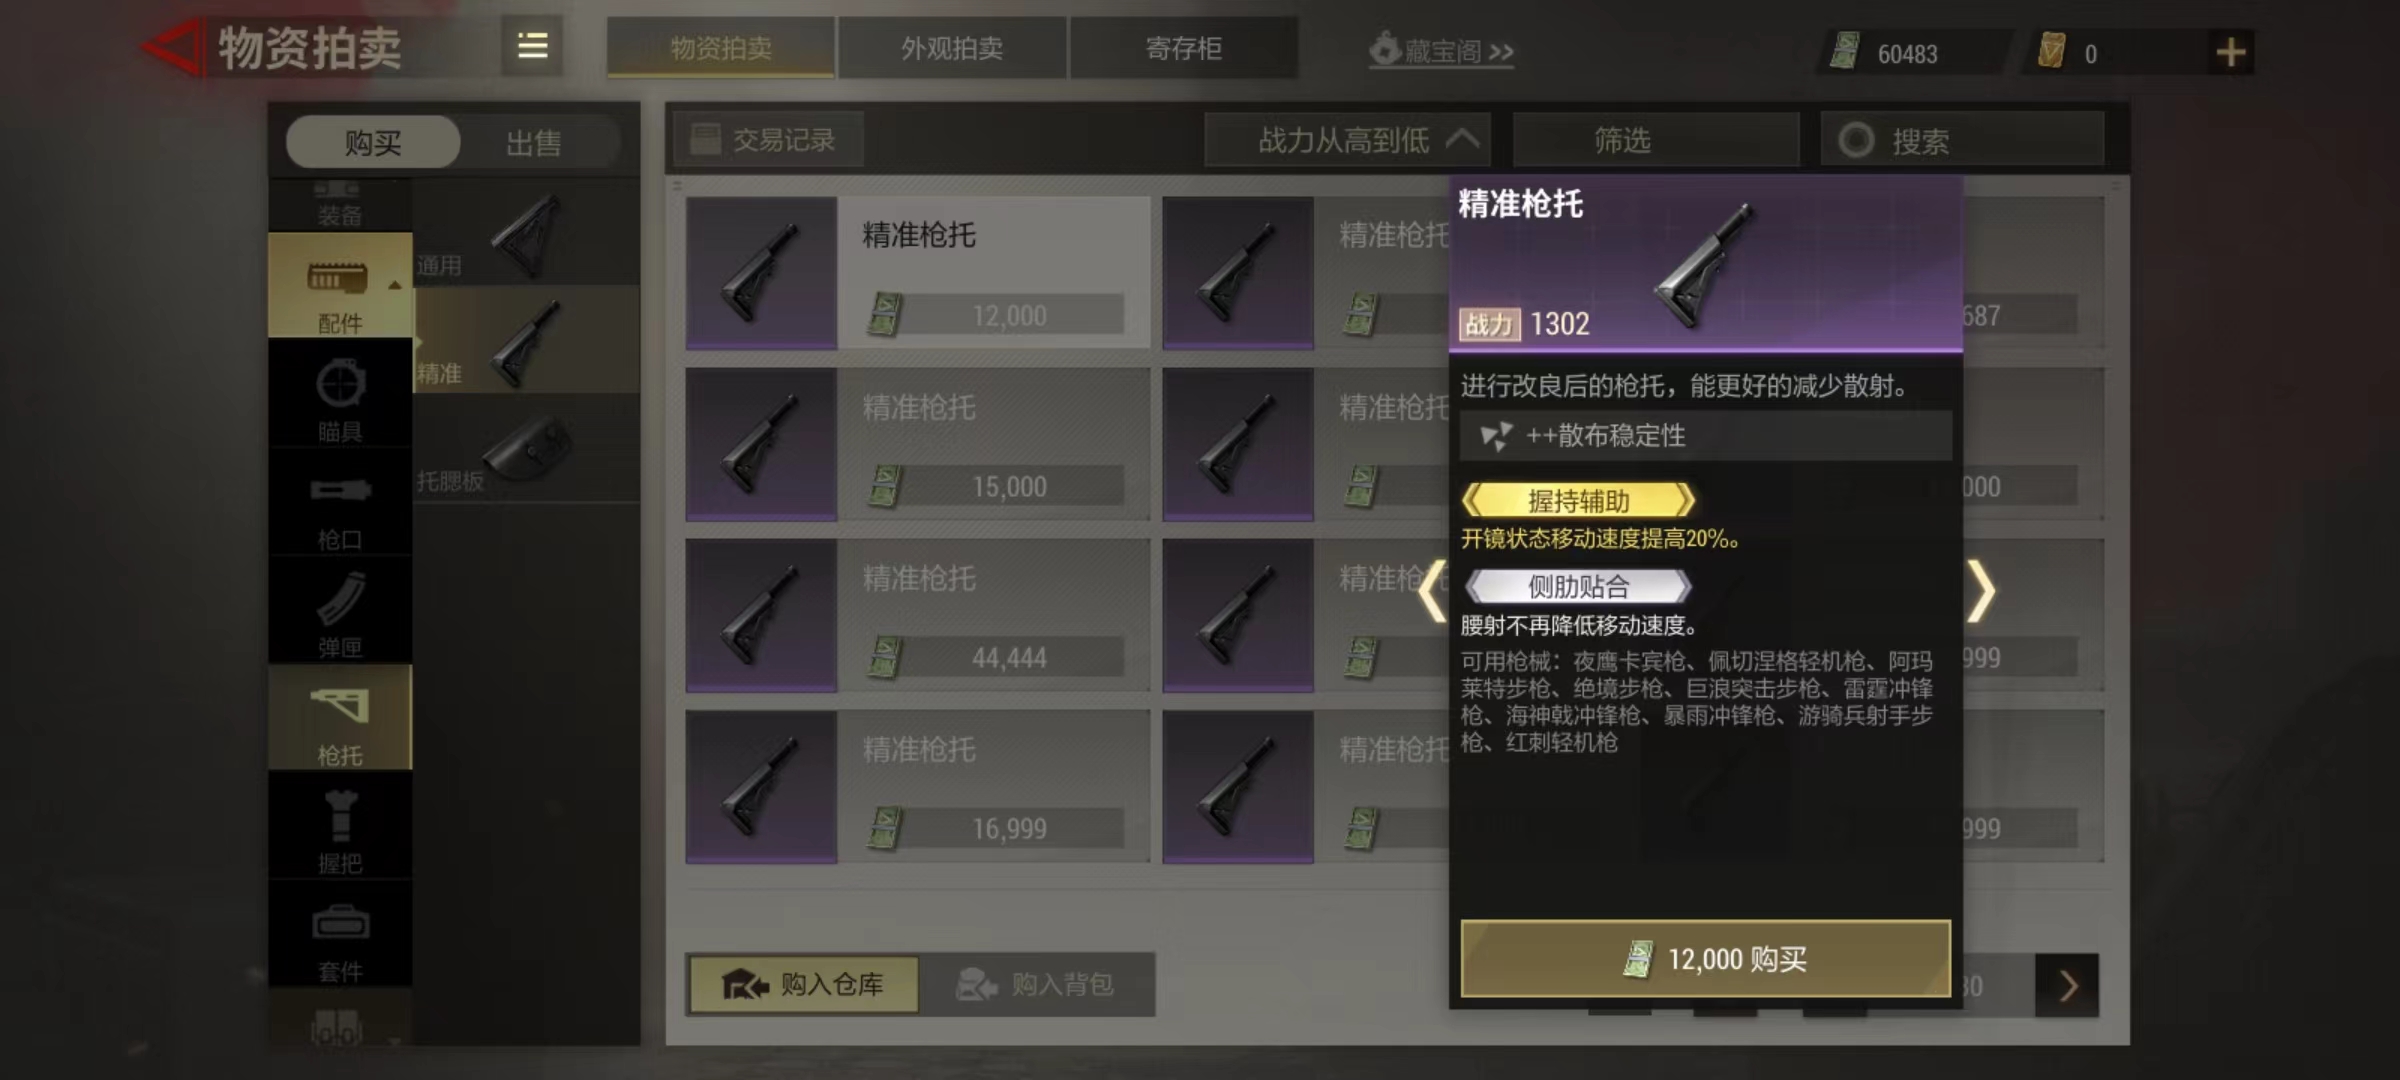This screenshot has height=1080, width=2400.
Task: Switch to the 购买 buy mode
Action: [373, 142]
